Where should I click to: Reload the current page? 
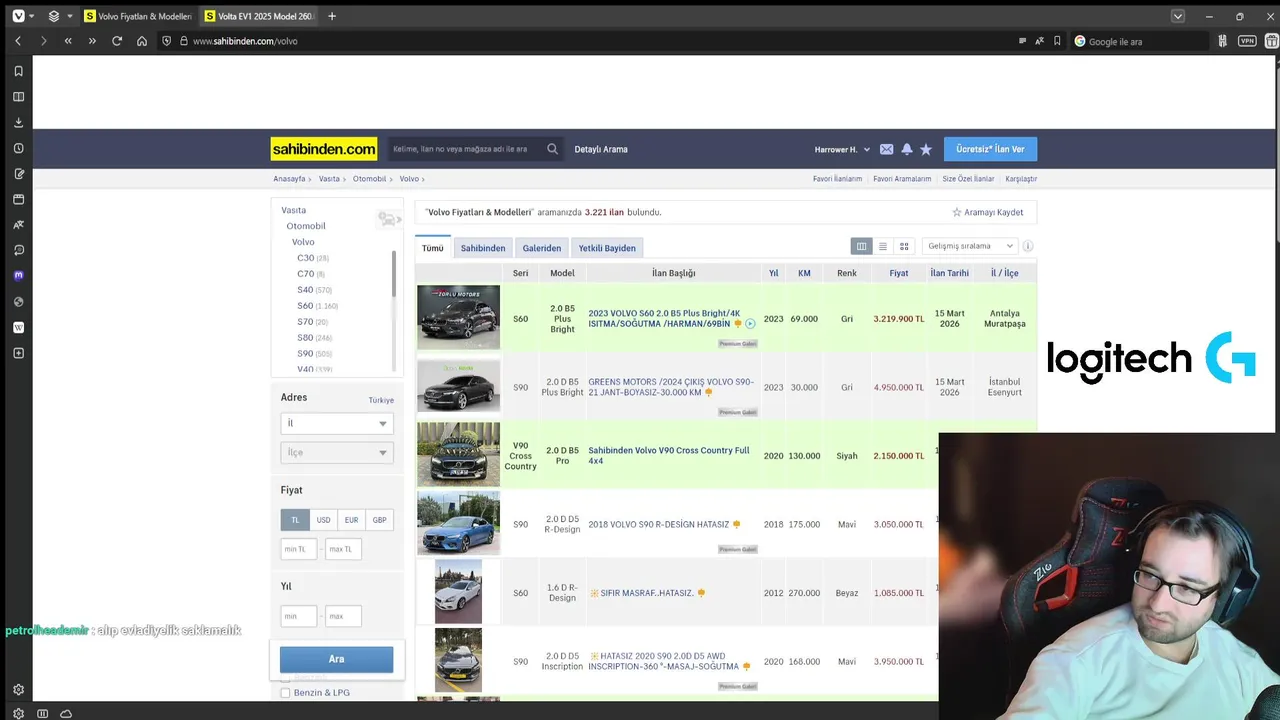[x=117, y=41]
